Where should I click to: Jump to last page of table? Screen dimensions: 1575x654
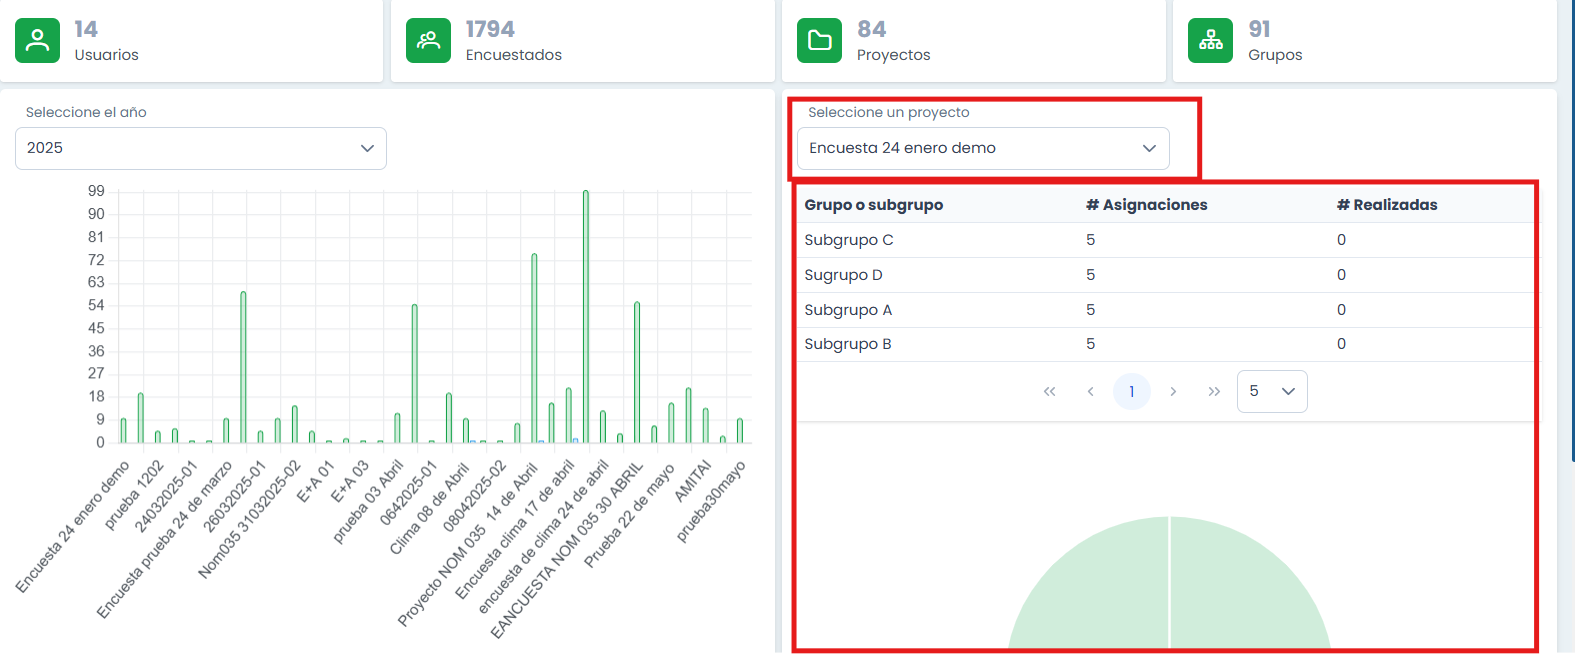click(x=1214, y=392)
